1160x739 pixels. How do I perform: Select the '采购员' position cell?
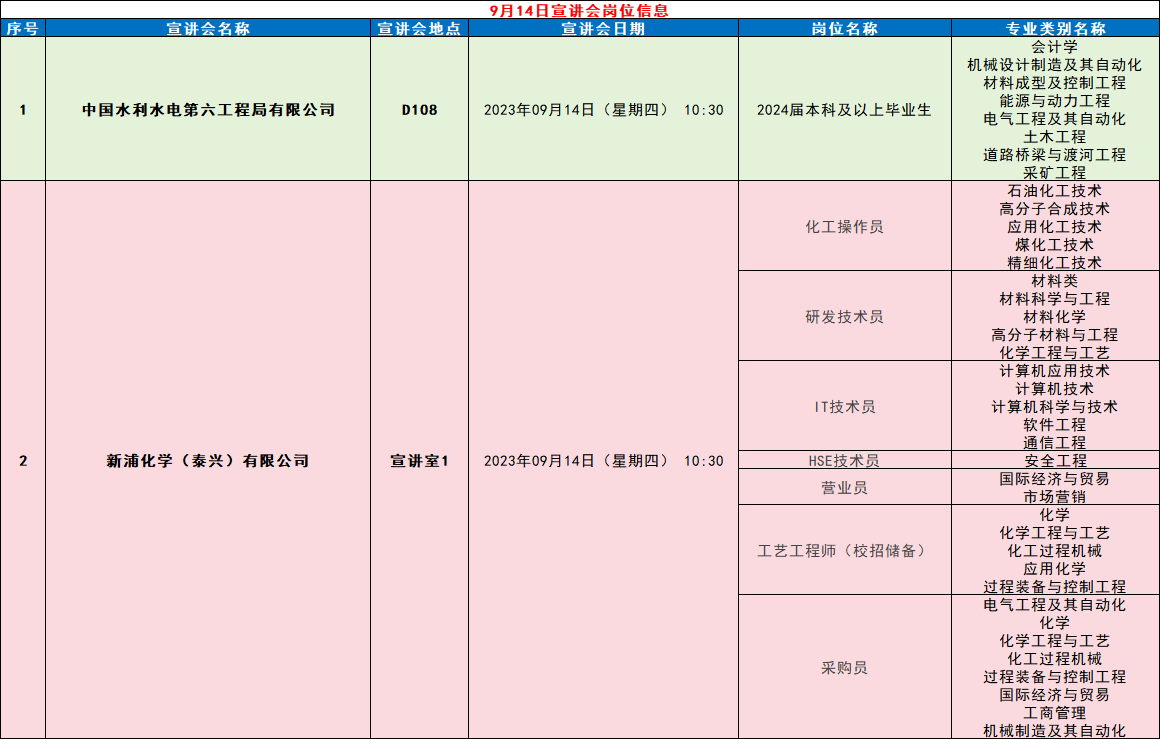point(844,668)
